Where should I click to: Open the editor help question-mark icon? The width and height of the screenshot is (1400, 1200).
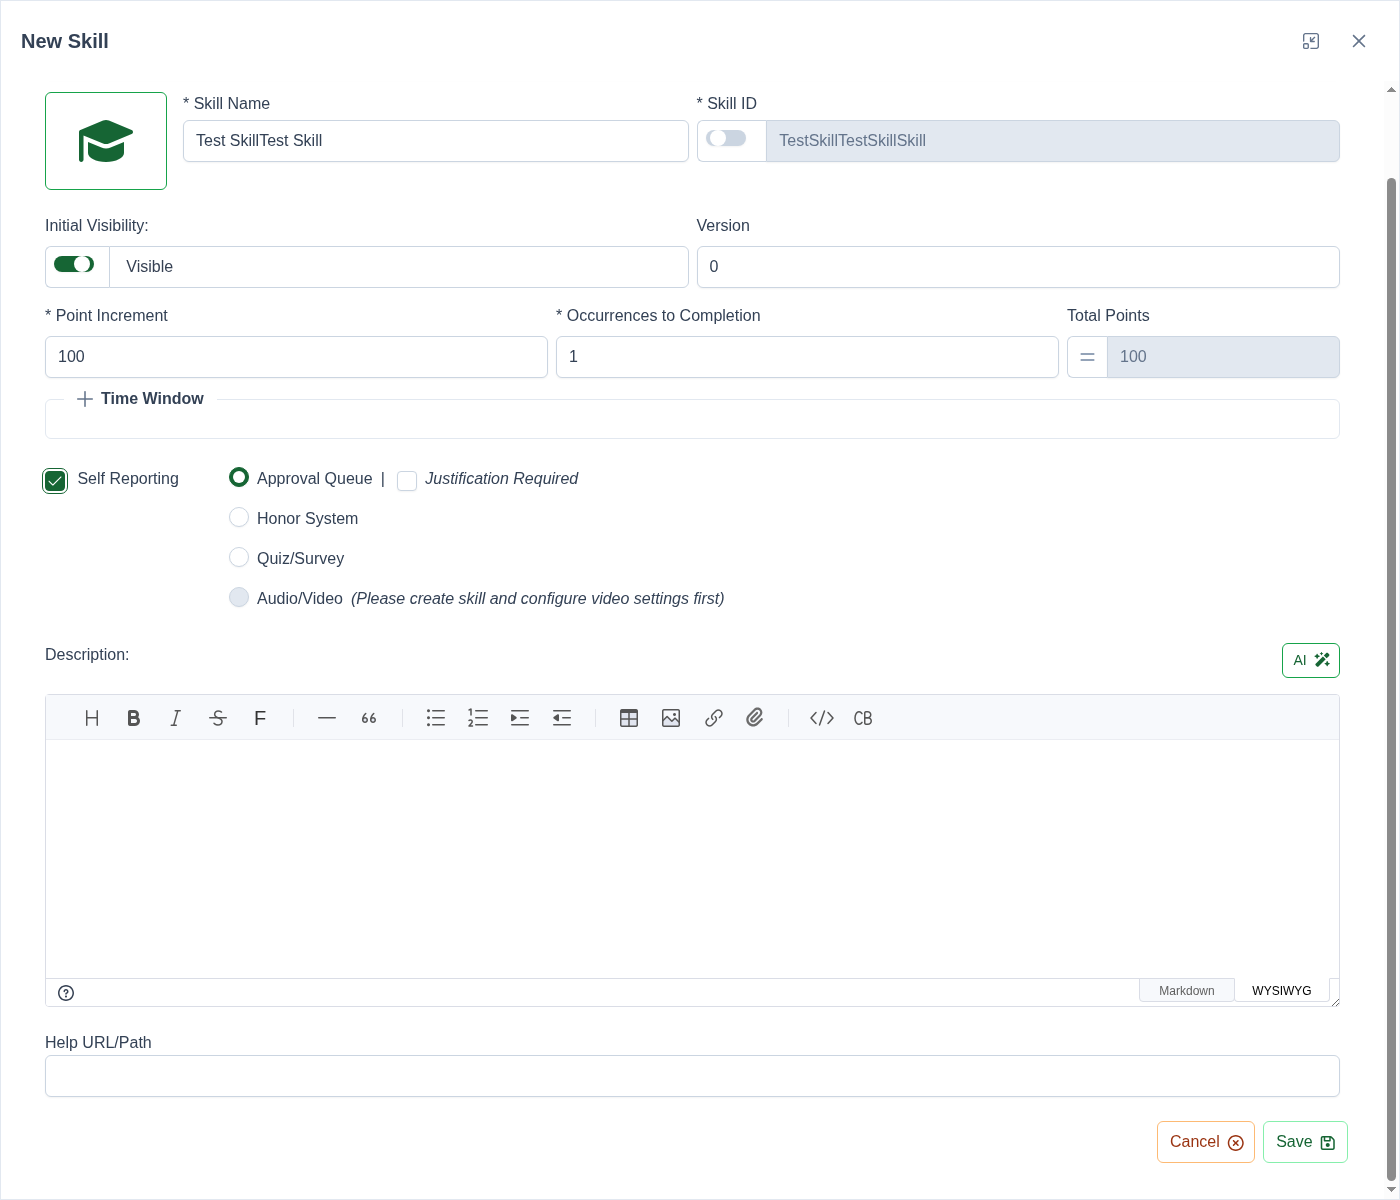[x=66, y=993]
